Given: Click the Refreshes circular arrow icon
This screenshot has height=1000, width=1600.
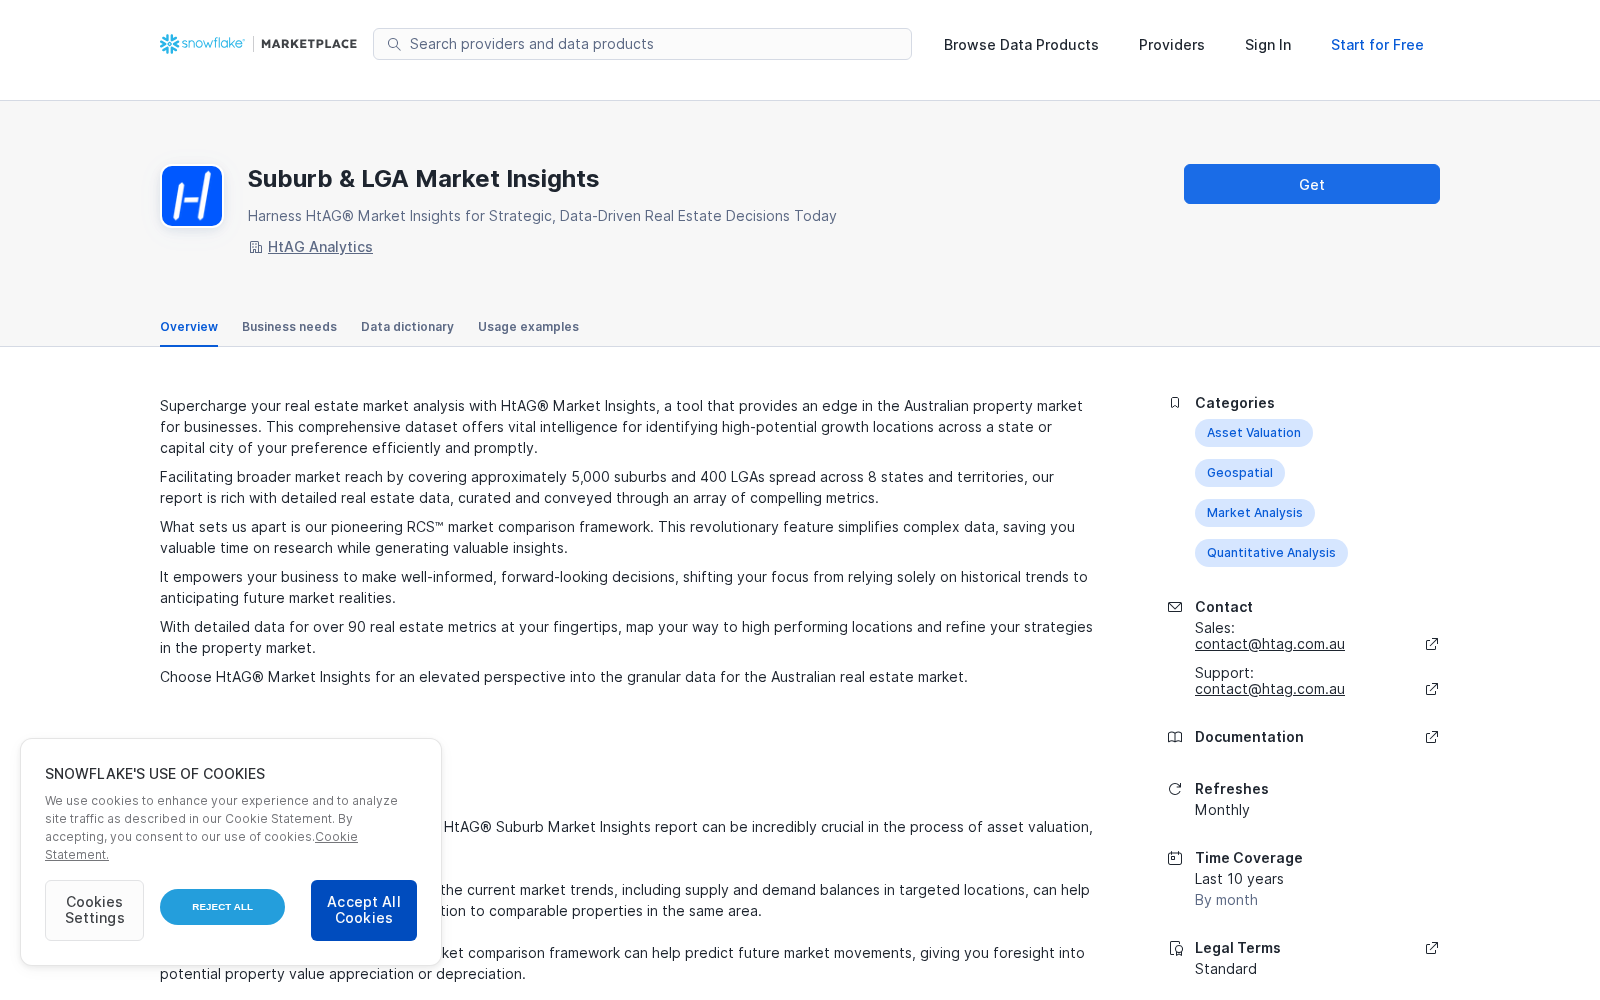Looking at the screenshot, I should 1175,789.
